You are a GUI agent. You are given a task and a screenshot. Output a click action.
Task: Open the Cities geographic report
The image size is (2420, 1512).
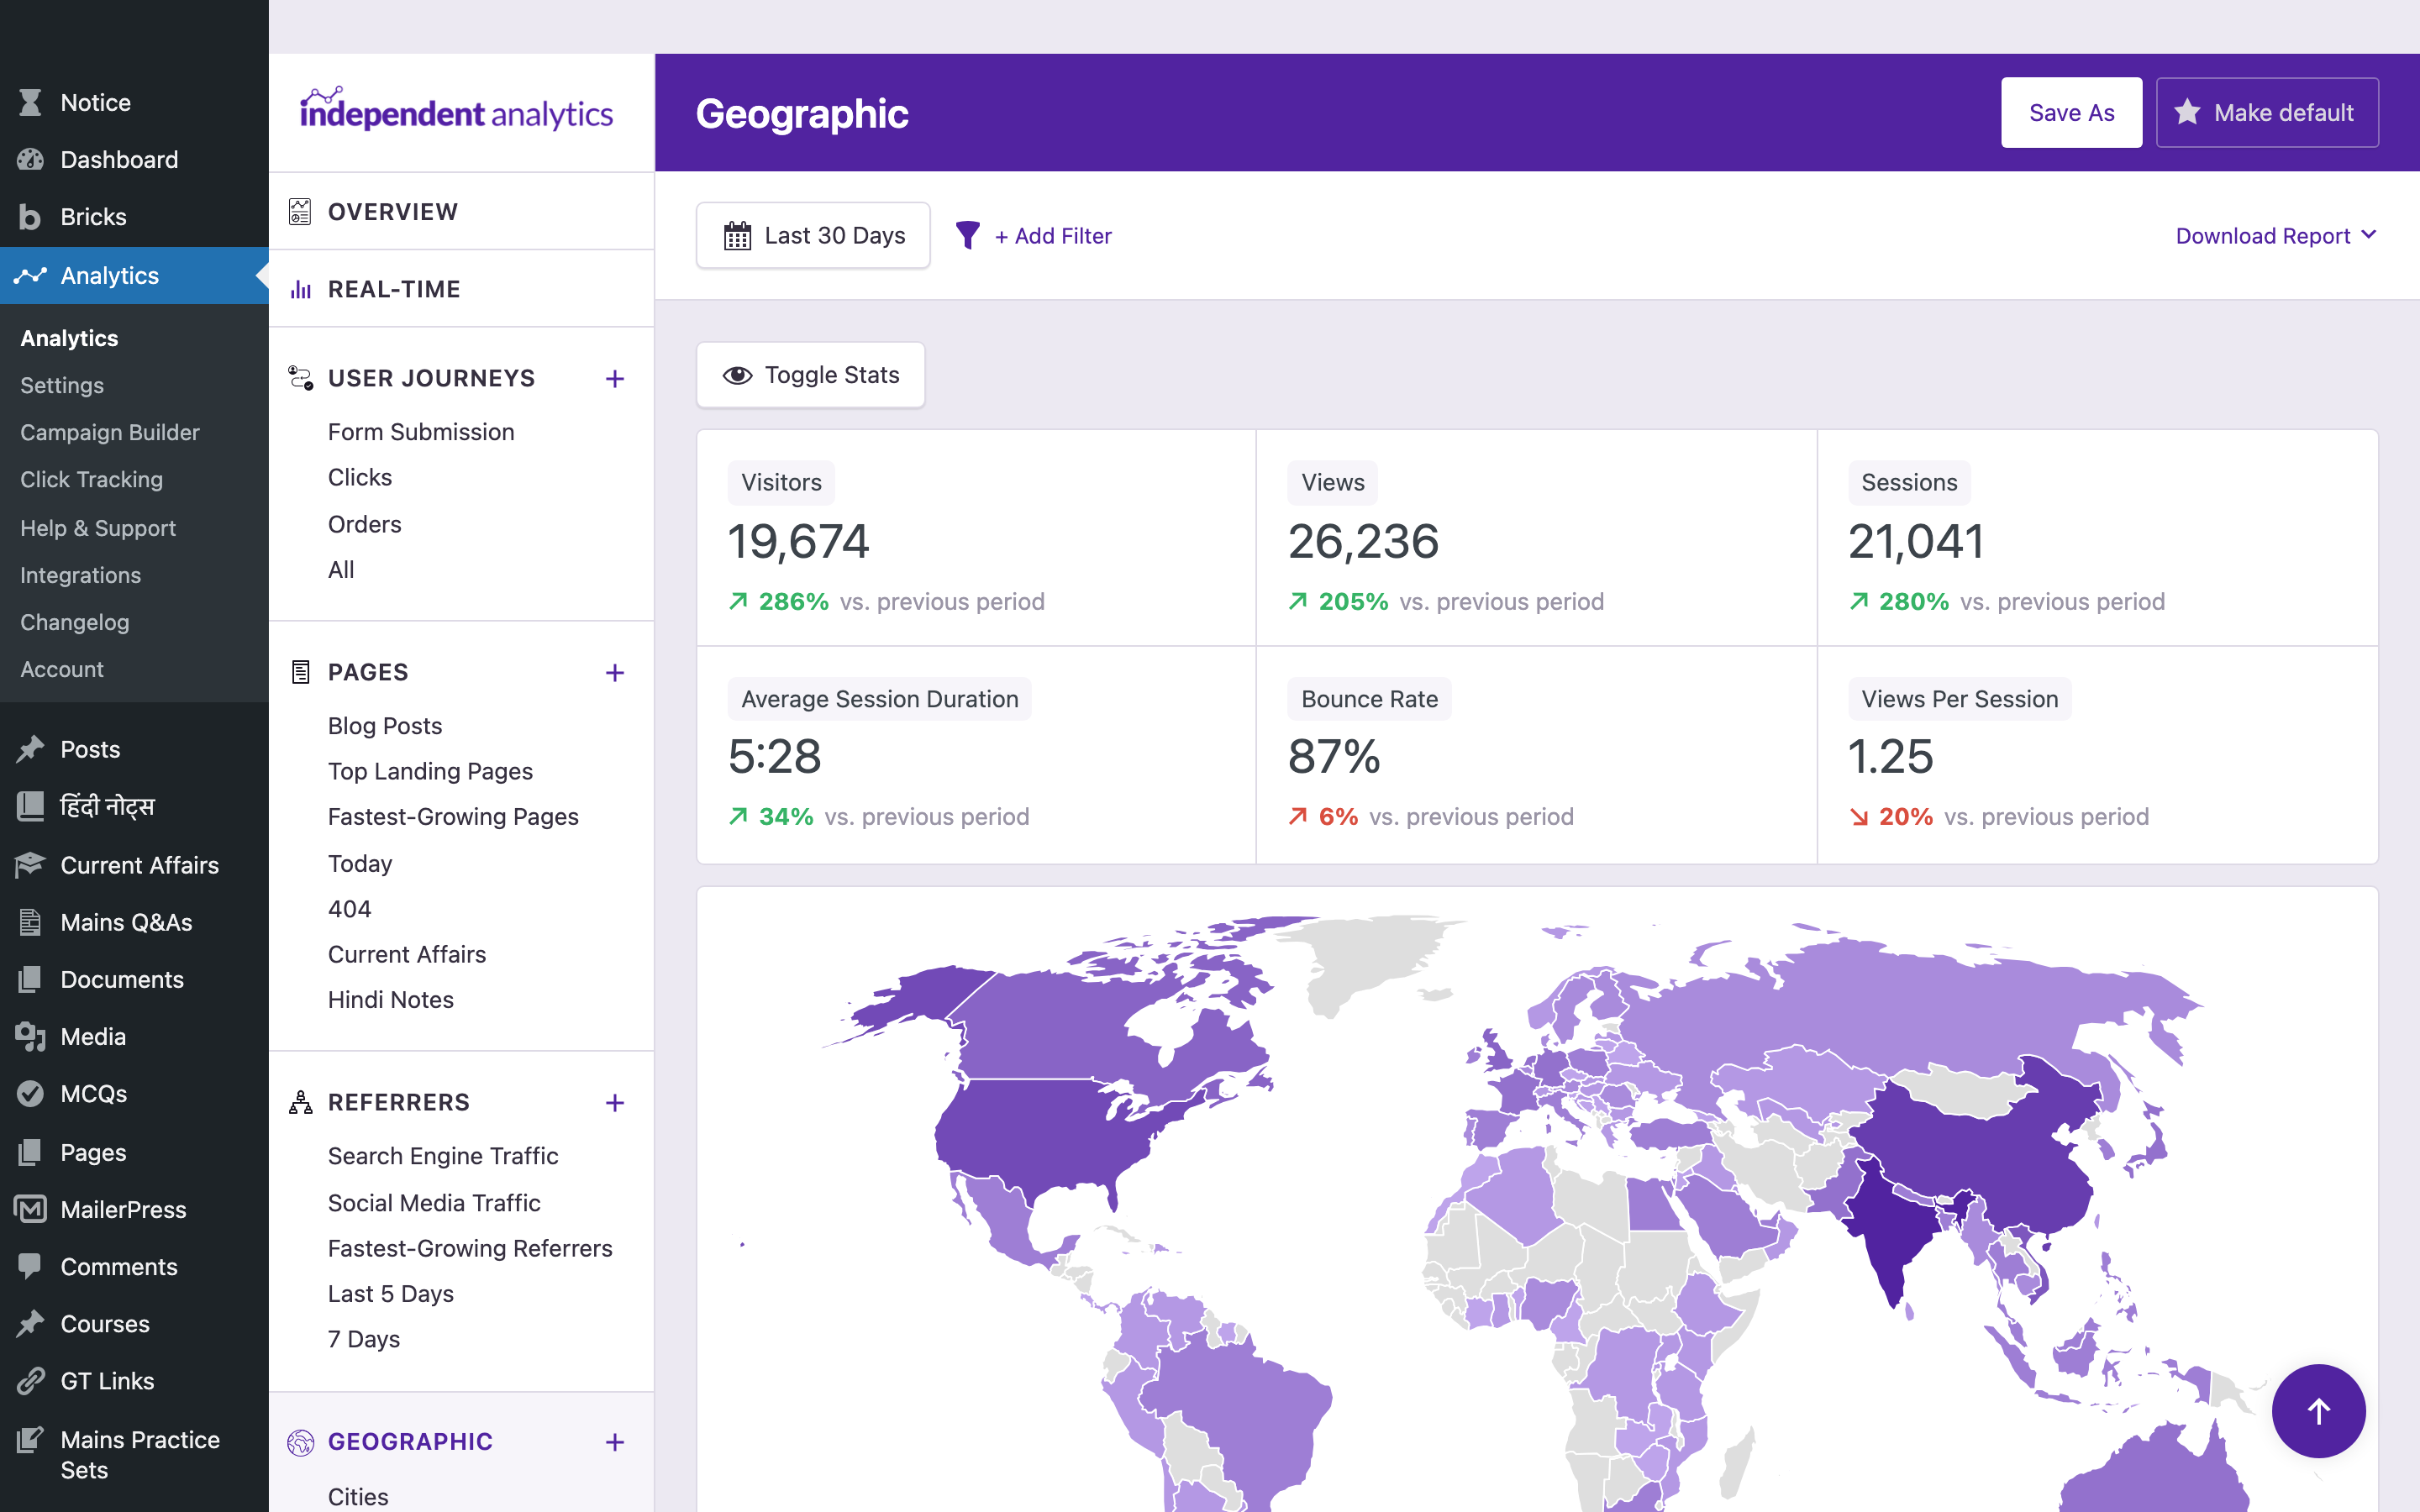[x=358, y=1496]
